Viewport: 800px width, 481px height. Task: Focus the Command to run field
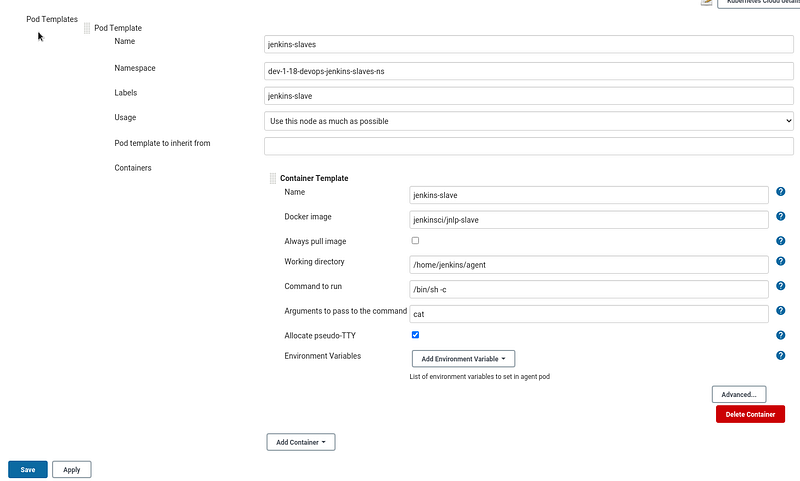coord(589,289)
